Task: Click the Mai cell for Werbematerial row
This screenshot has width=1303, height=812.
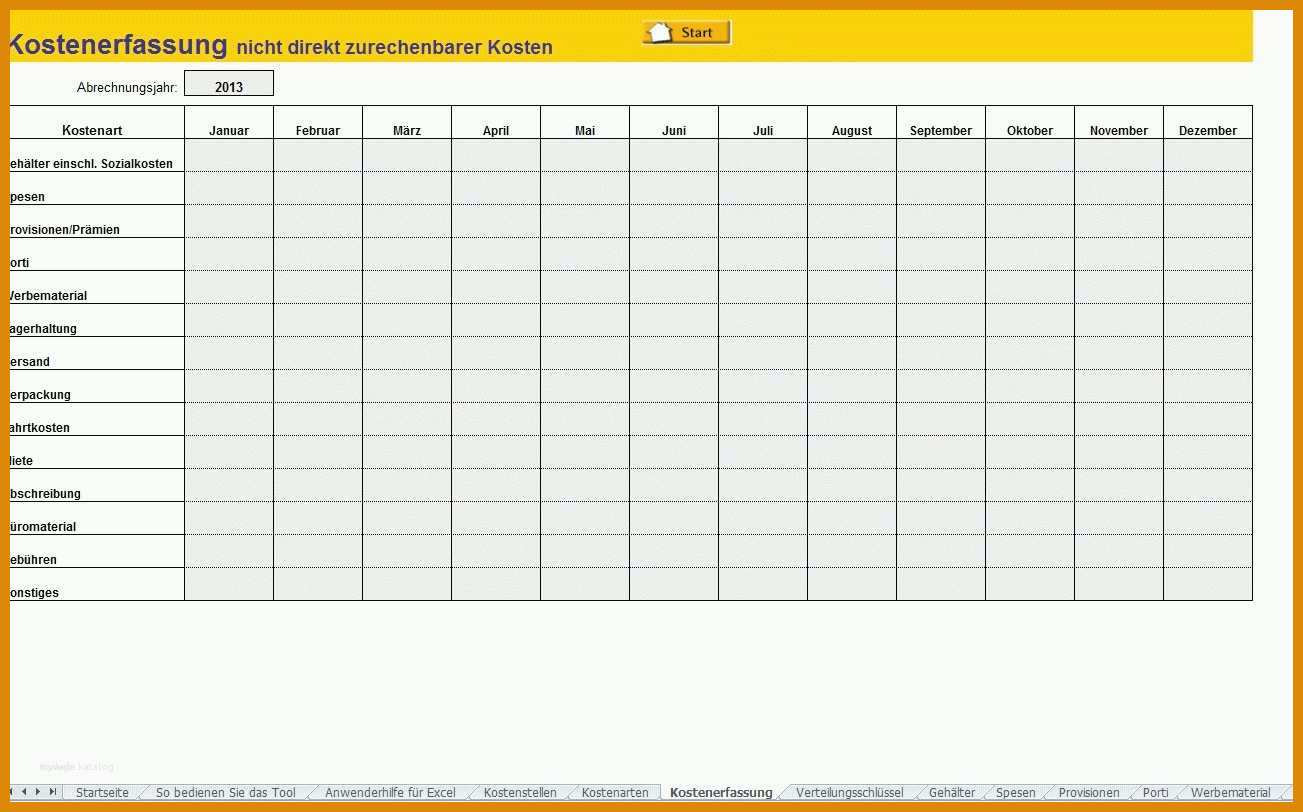Action: click(585, 287)
